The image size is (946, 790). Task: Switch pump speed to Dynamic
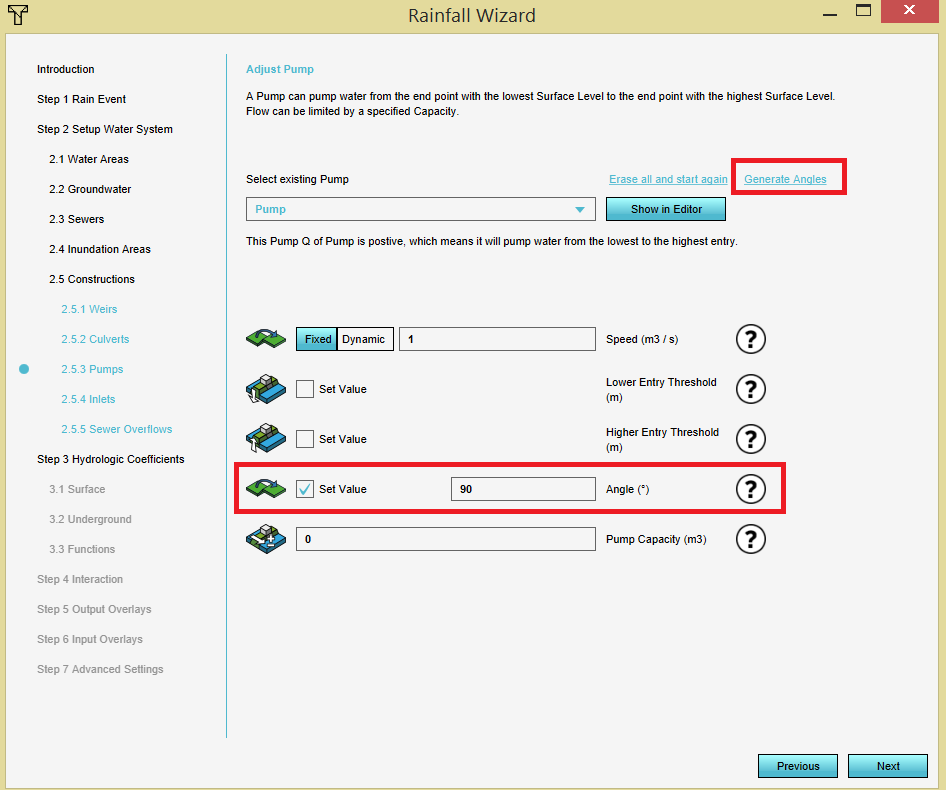click(364, 339)
